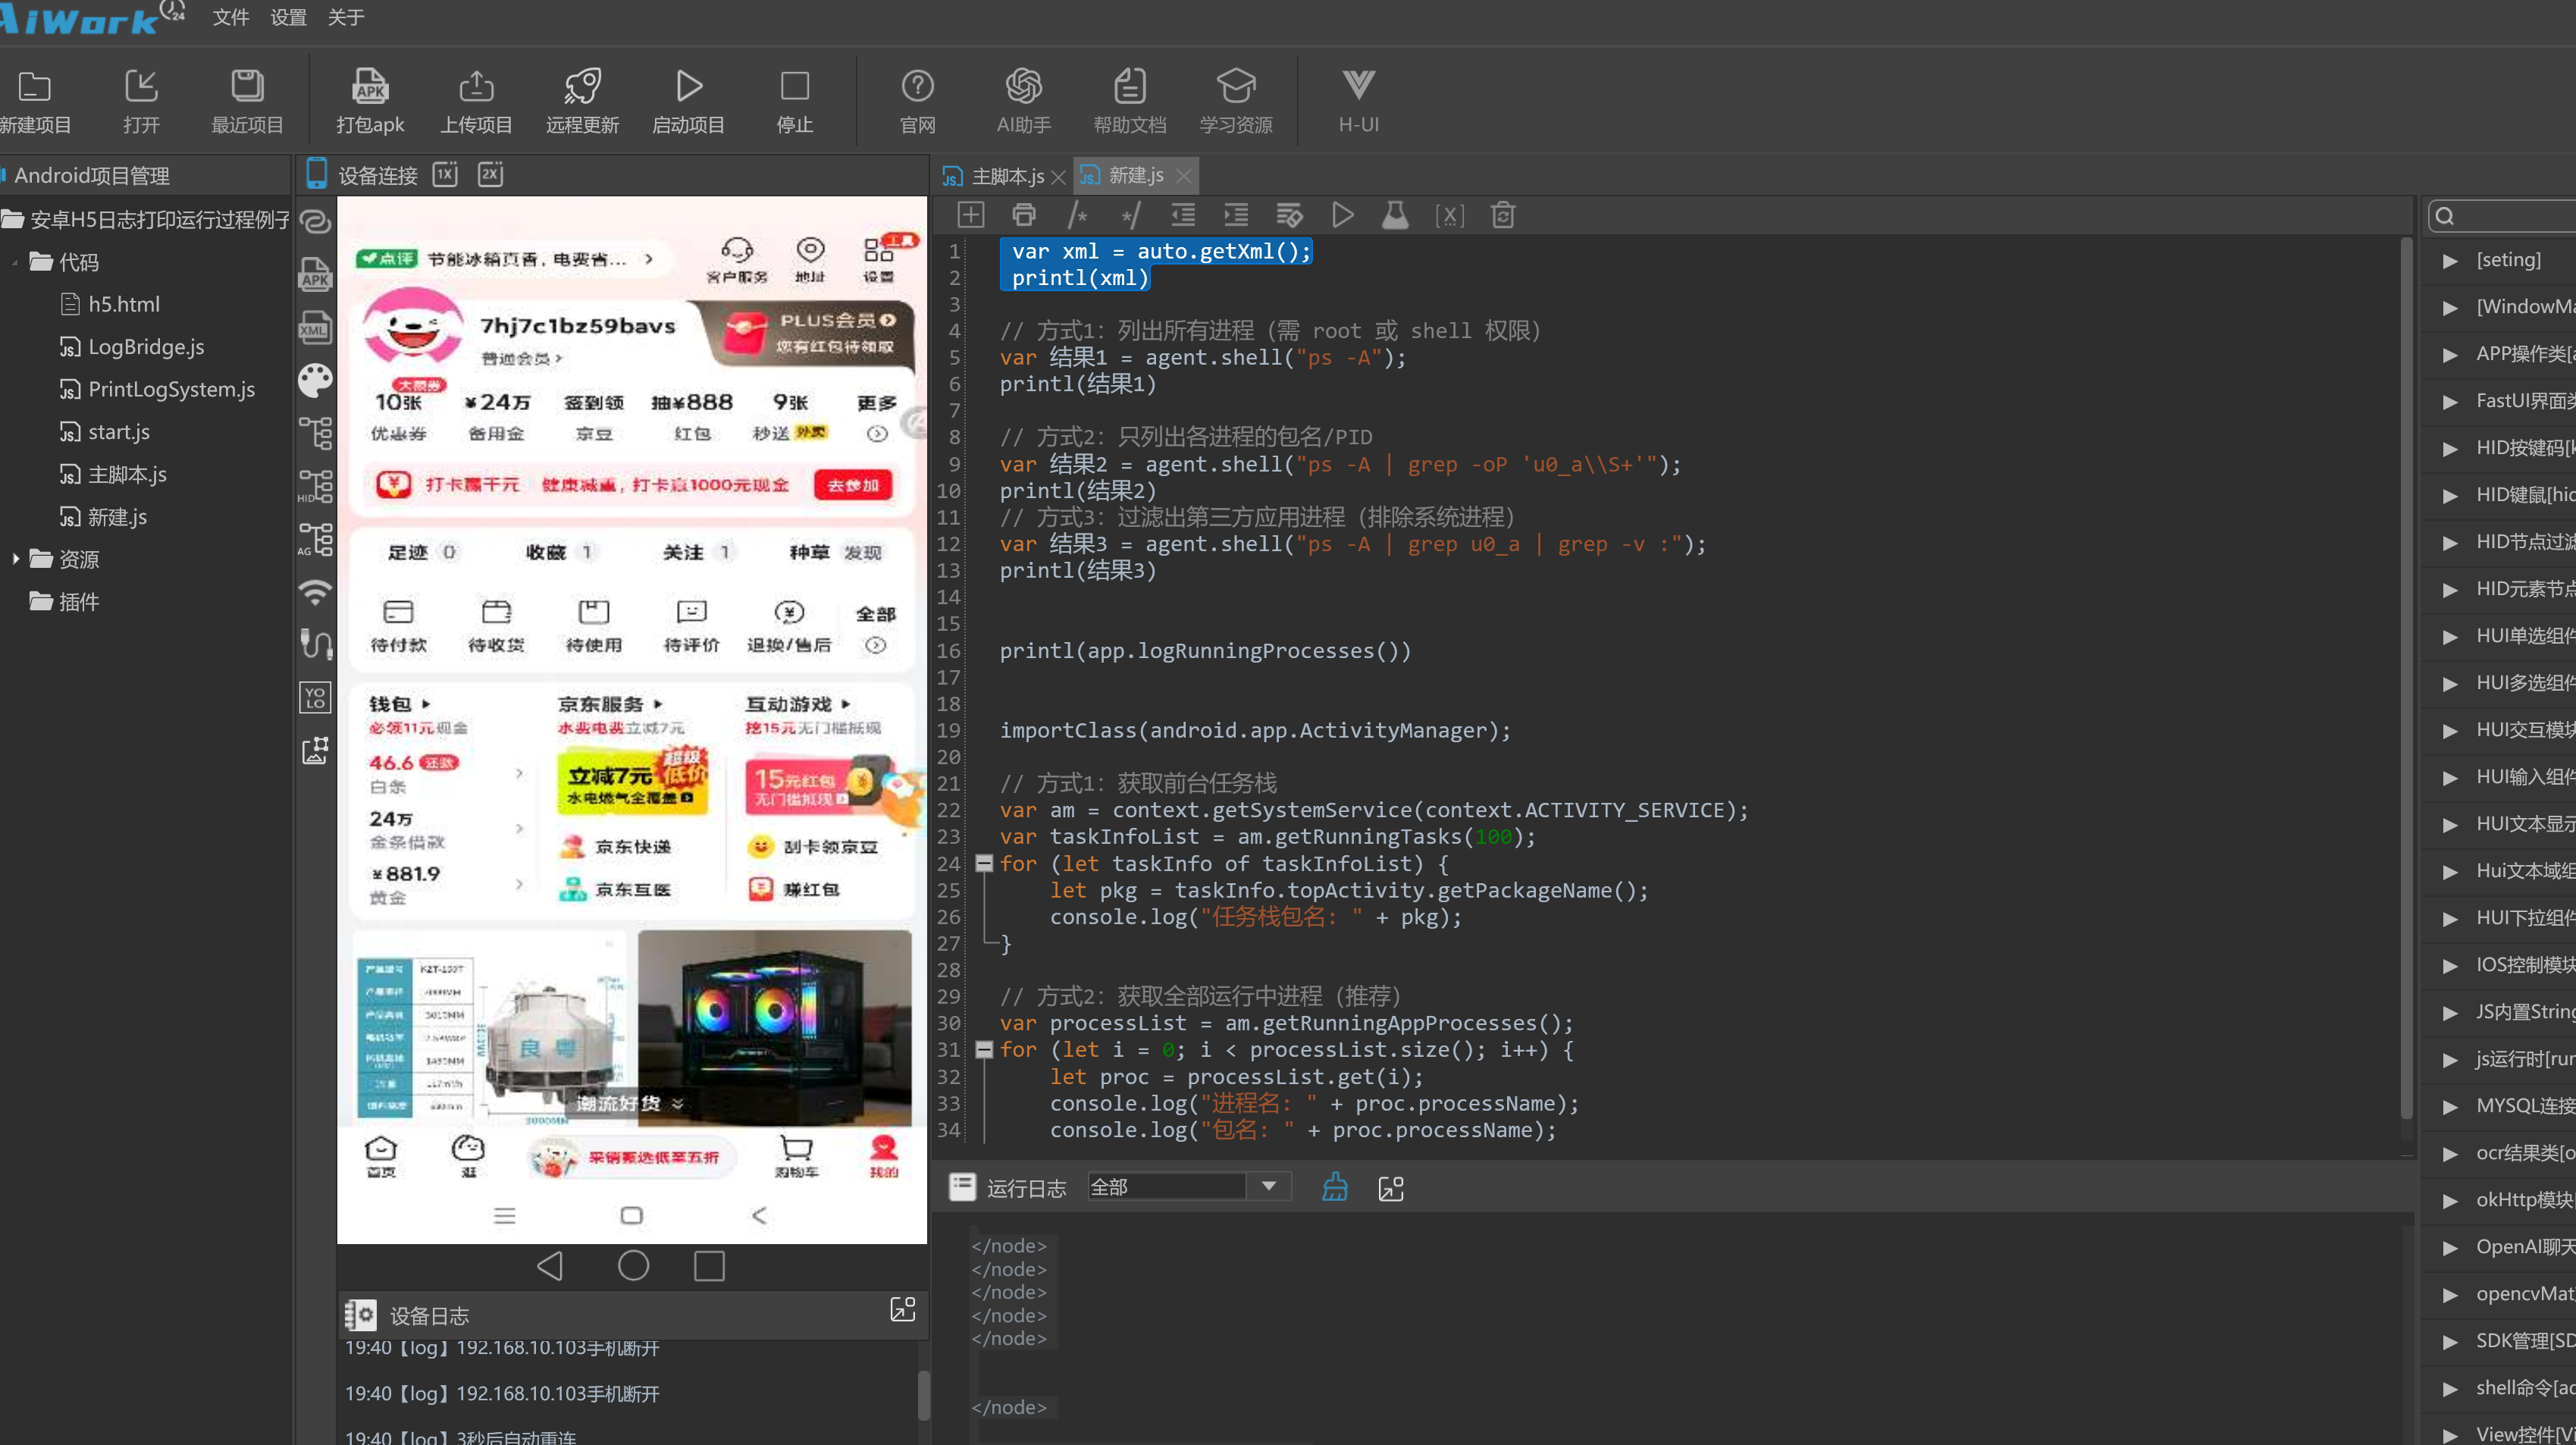Tap PLUS会员 banner on phone screen

[810, 333]
